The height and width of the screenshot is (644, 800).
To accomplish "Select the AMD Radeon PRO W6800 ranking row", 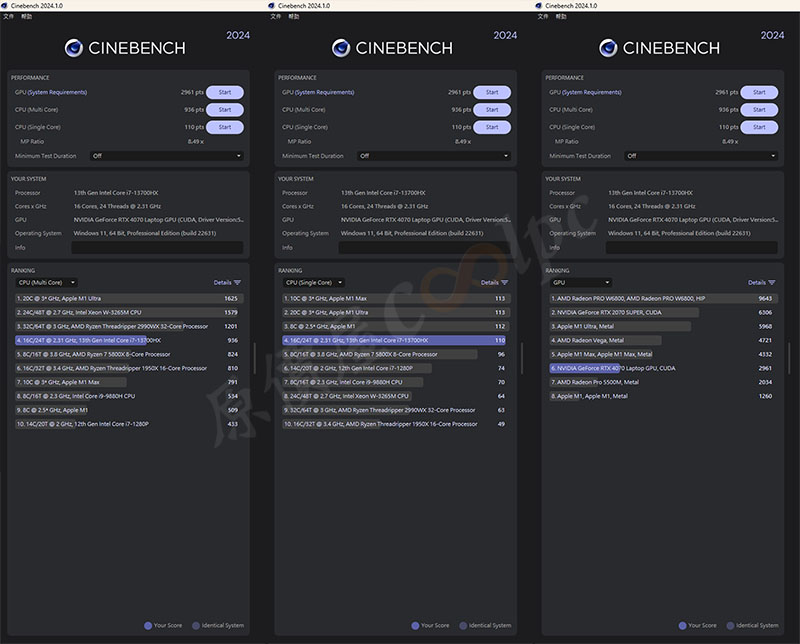I will [664, 299].
